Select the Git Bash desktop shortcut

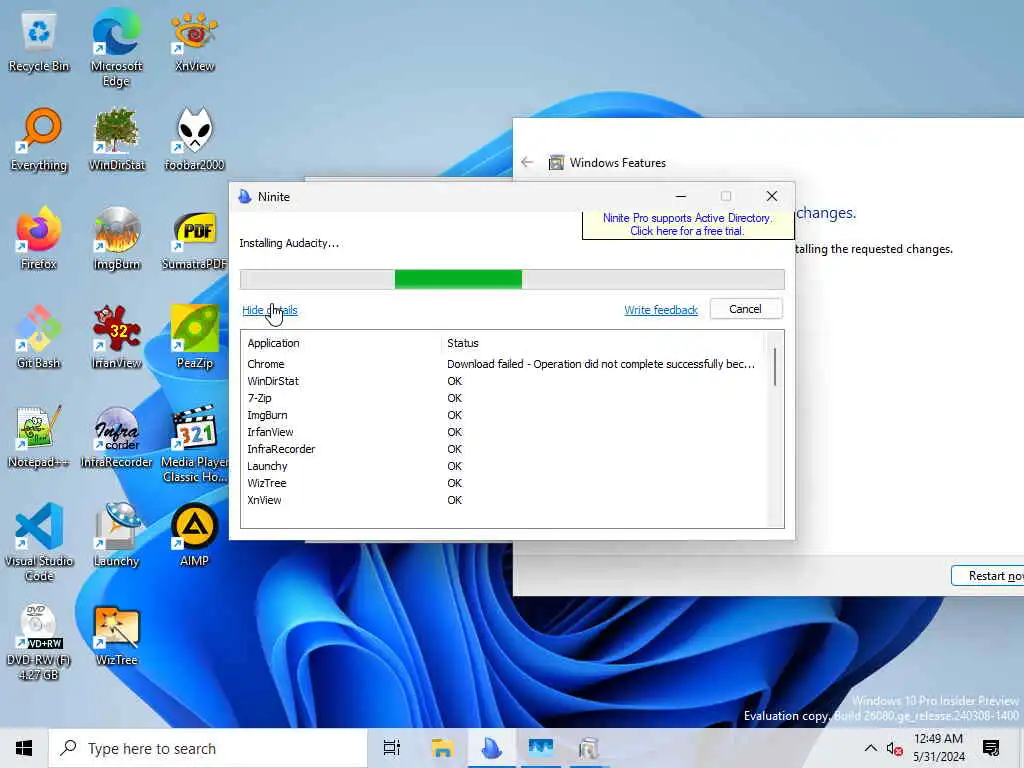[39, 338]
